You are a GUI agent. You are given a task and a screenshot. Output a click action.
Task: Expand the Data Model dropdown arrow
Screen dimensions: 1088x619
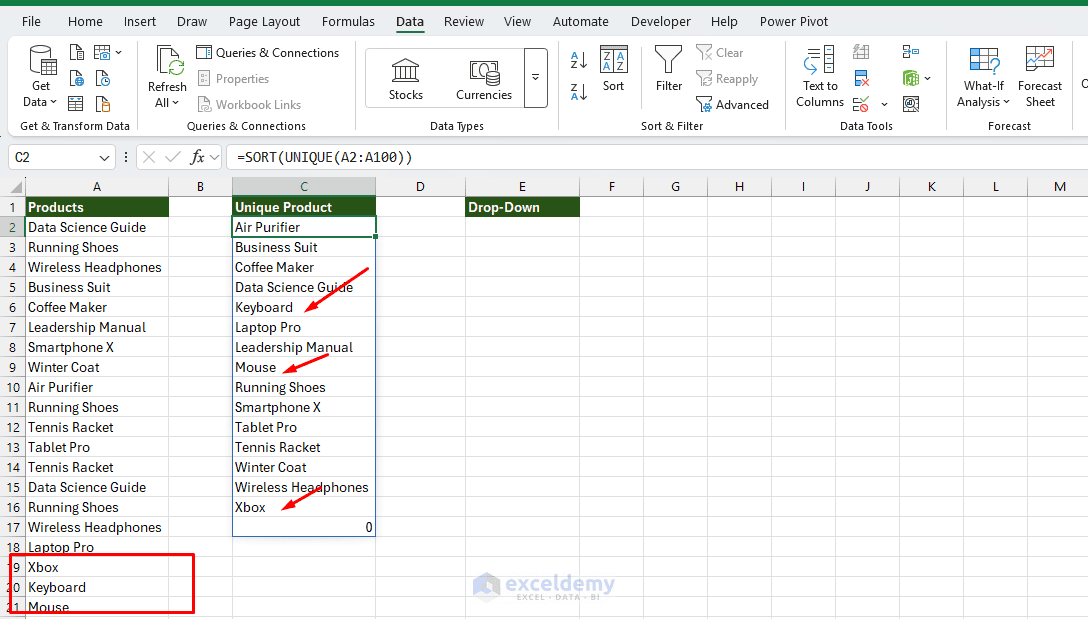pos(928,78)
